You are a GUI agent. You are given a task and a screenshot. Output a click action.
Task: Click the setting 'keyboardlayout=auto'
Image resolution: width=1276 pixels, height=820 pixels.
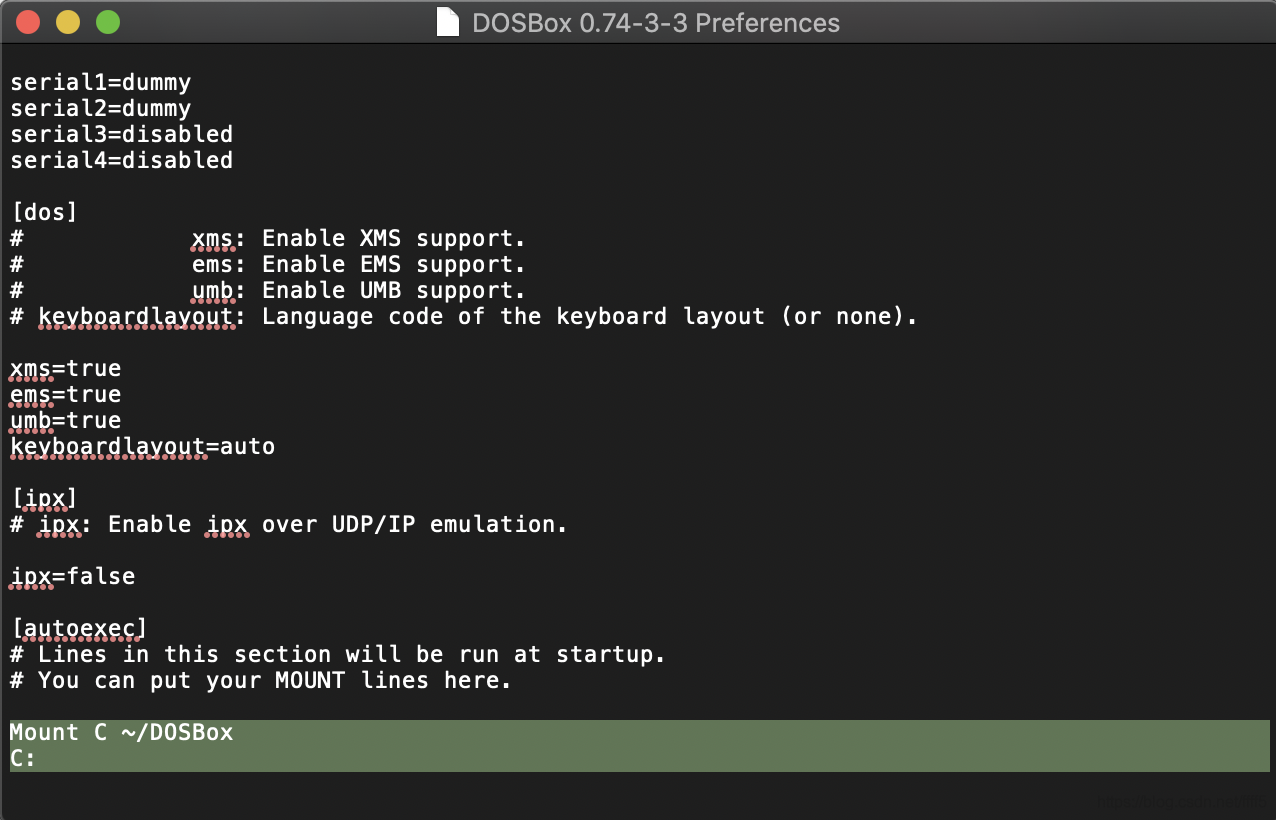pos(142,446)
